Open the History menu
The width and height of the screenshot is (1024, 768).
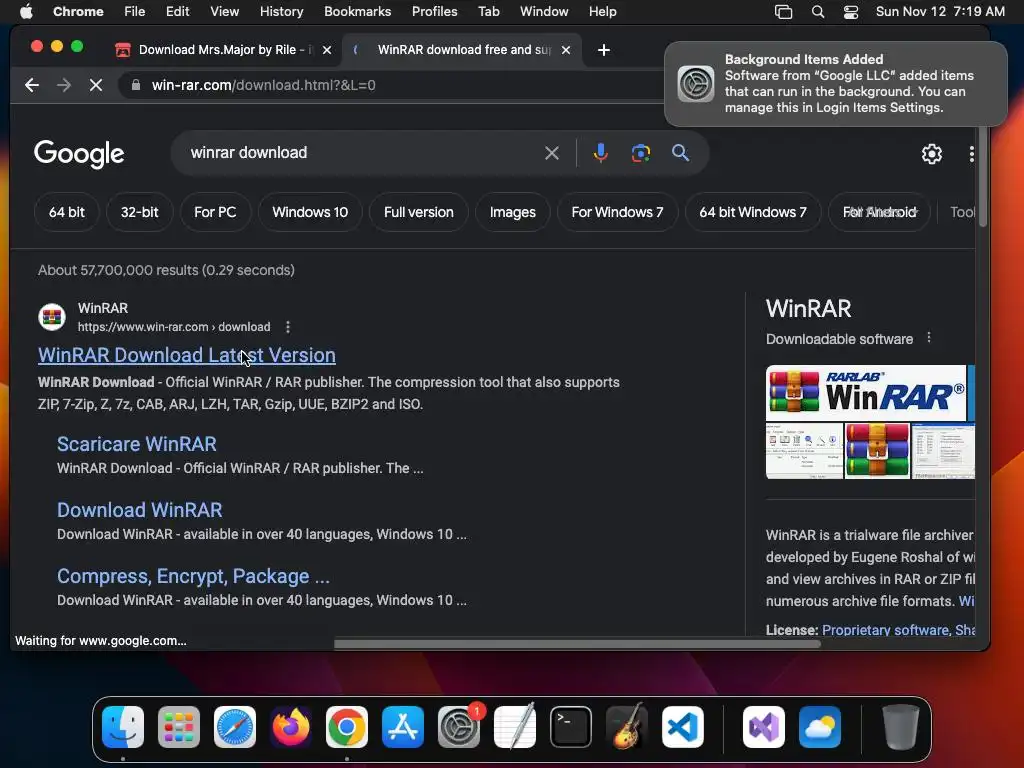point(281,11)
